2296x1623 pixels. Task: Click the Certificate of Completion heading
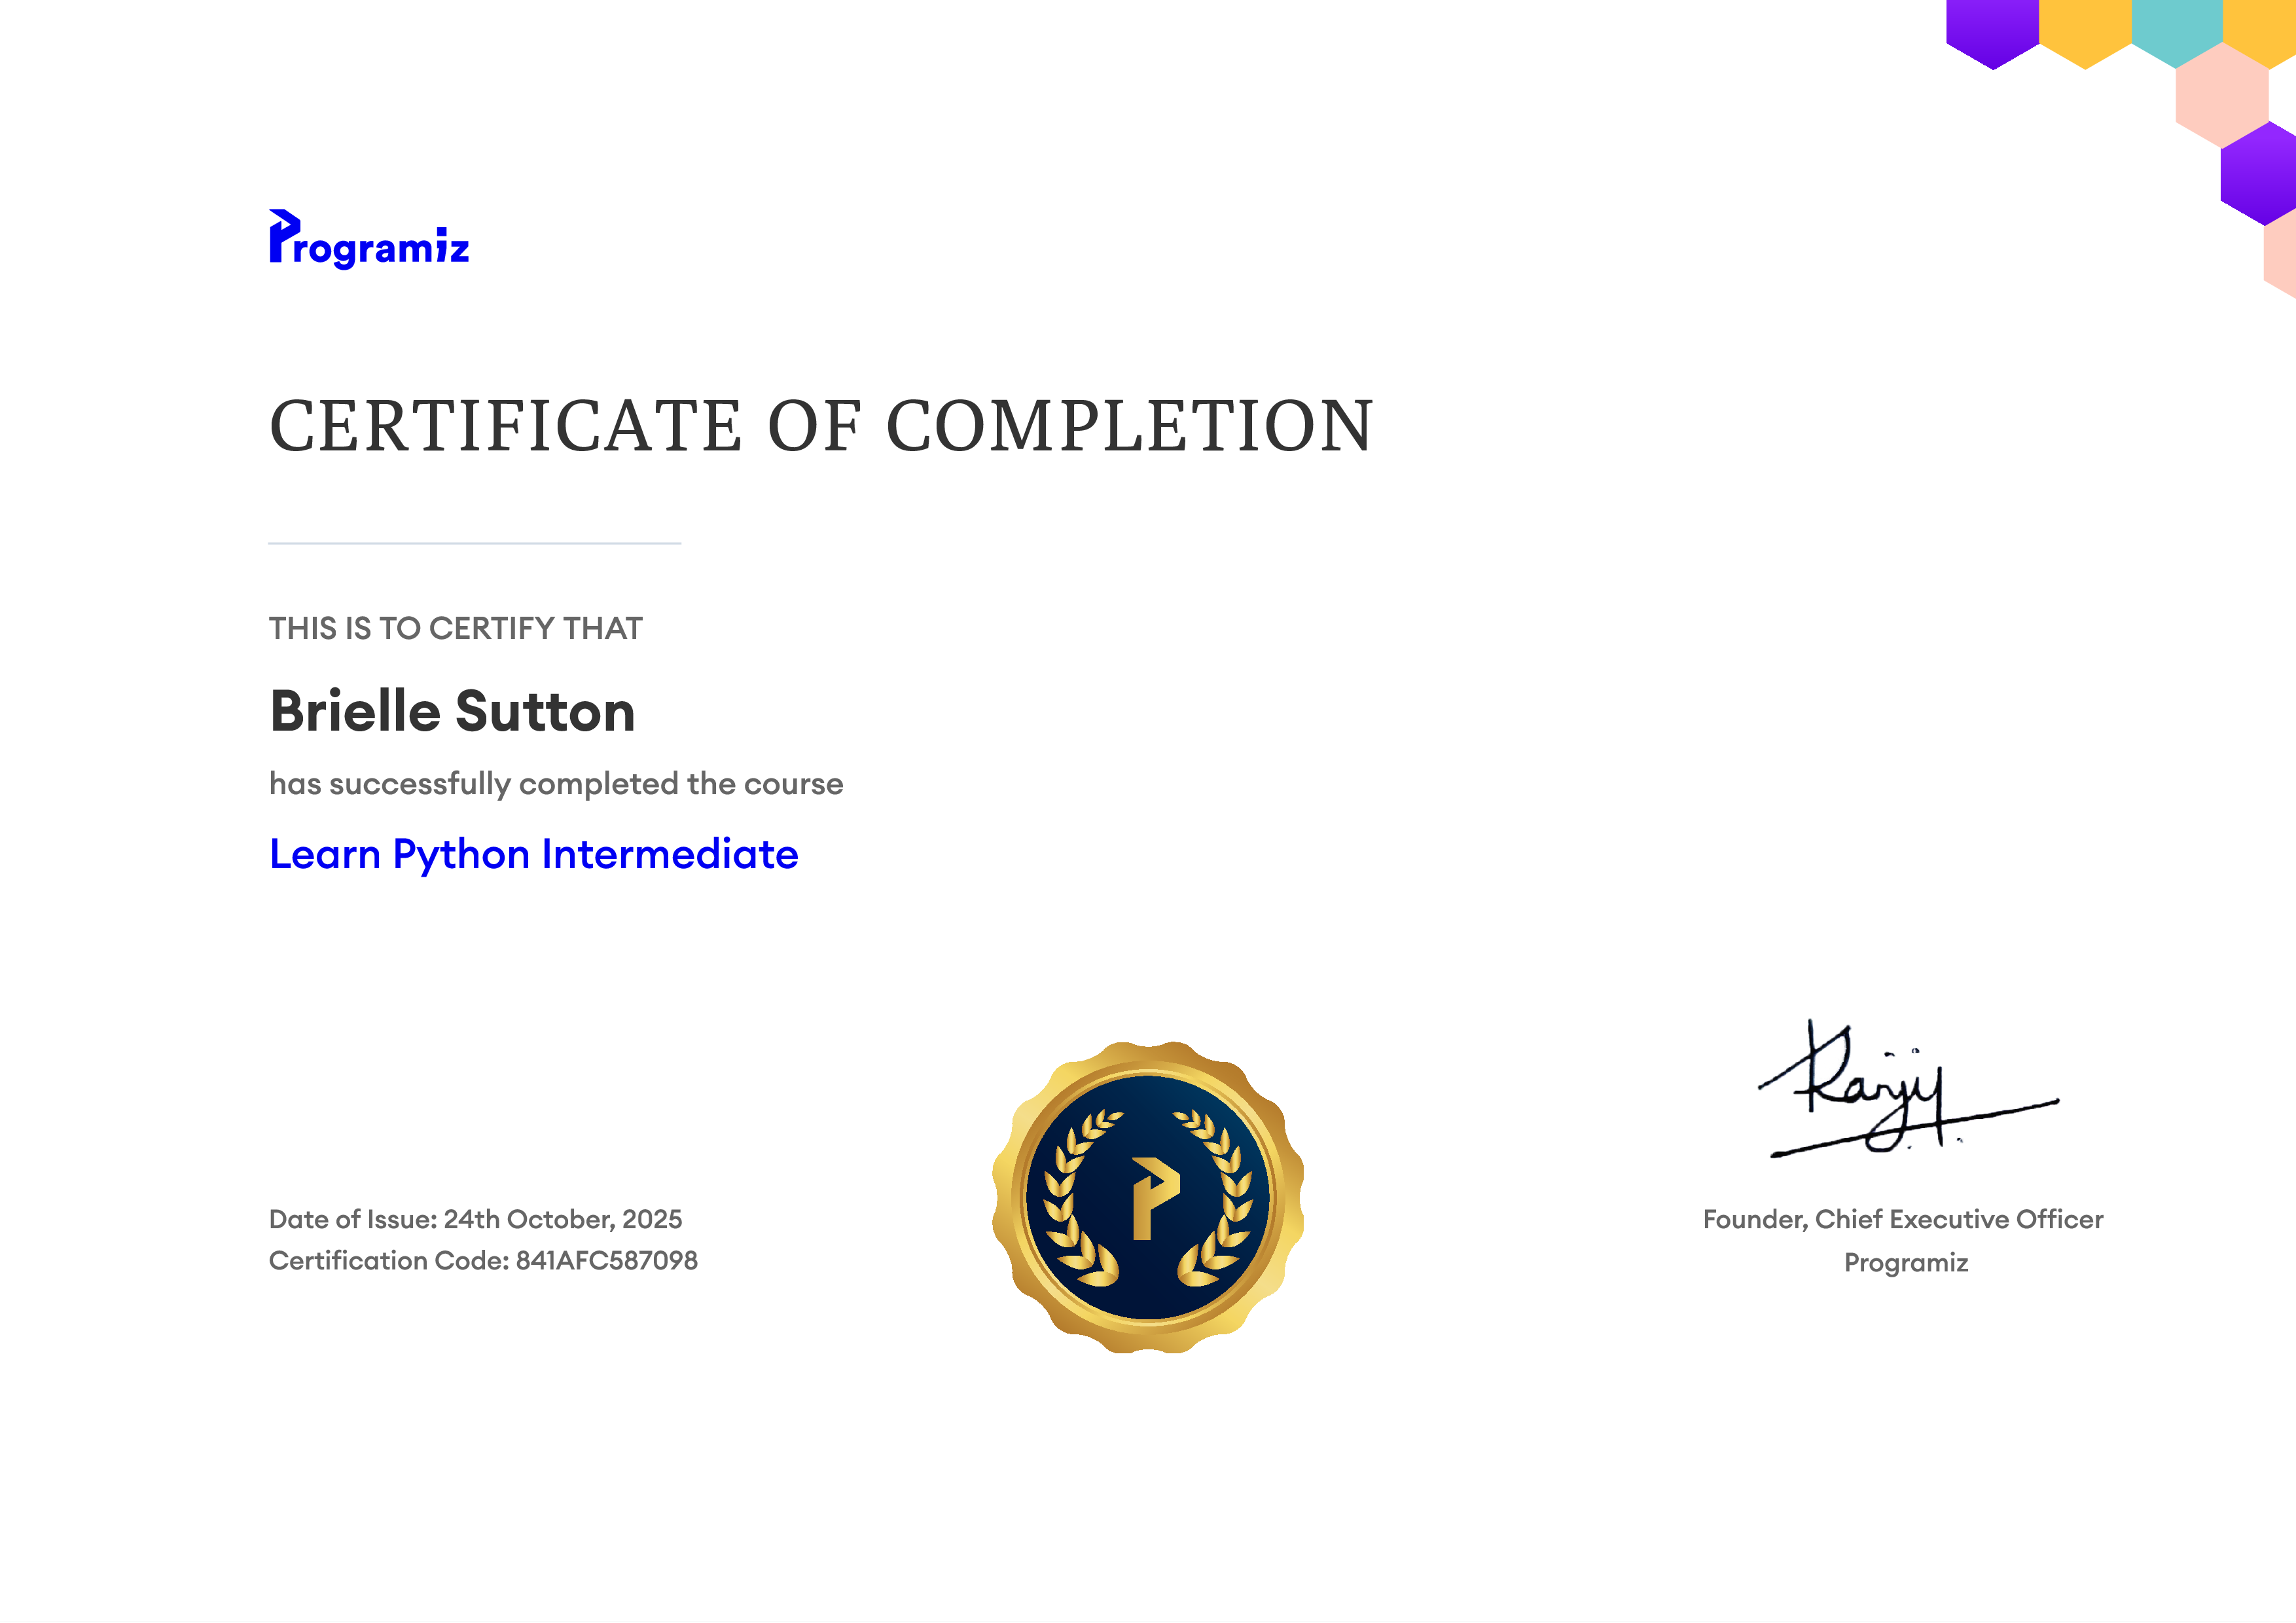coord(821,425)
